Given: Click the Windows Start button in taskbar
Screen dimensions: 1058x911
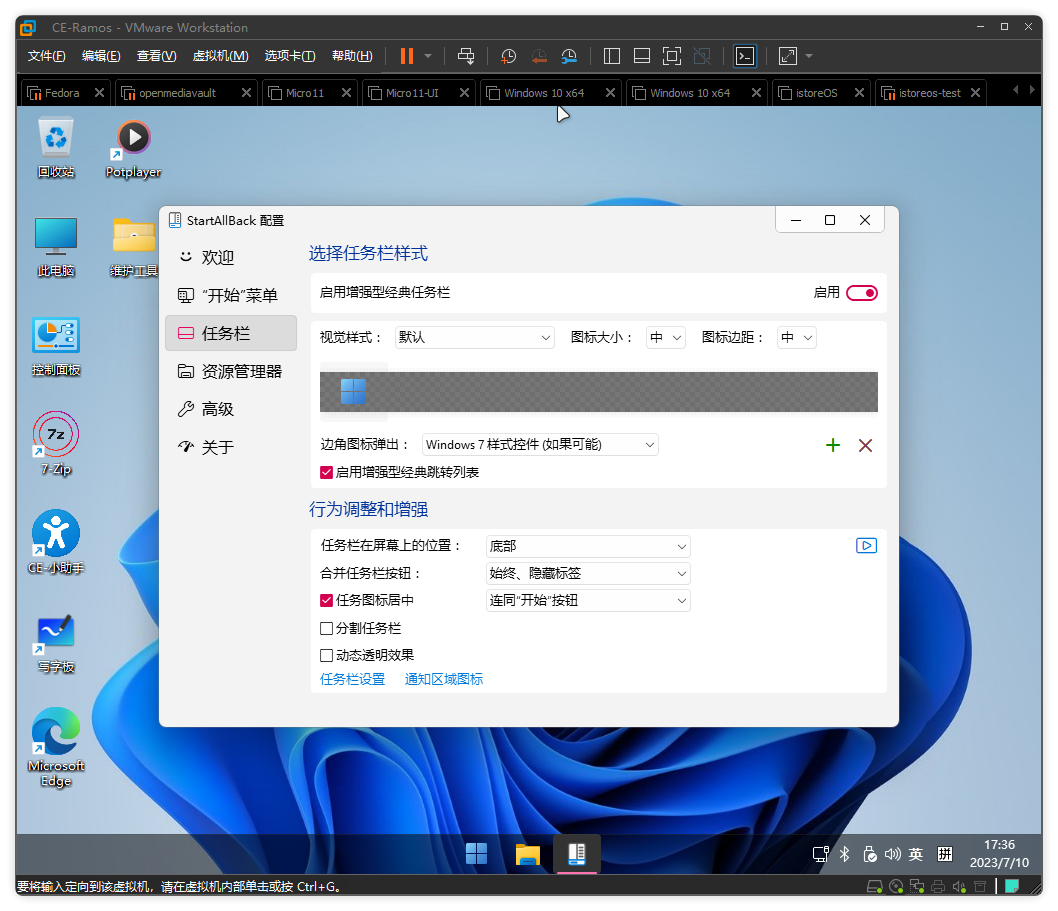Looking at the screenshot, I should click(x=477, y=853).
